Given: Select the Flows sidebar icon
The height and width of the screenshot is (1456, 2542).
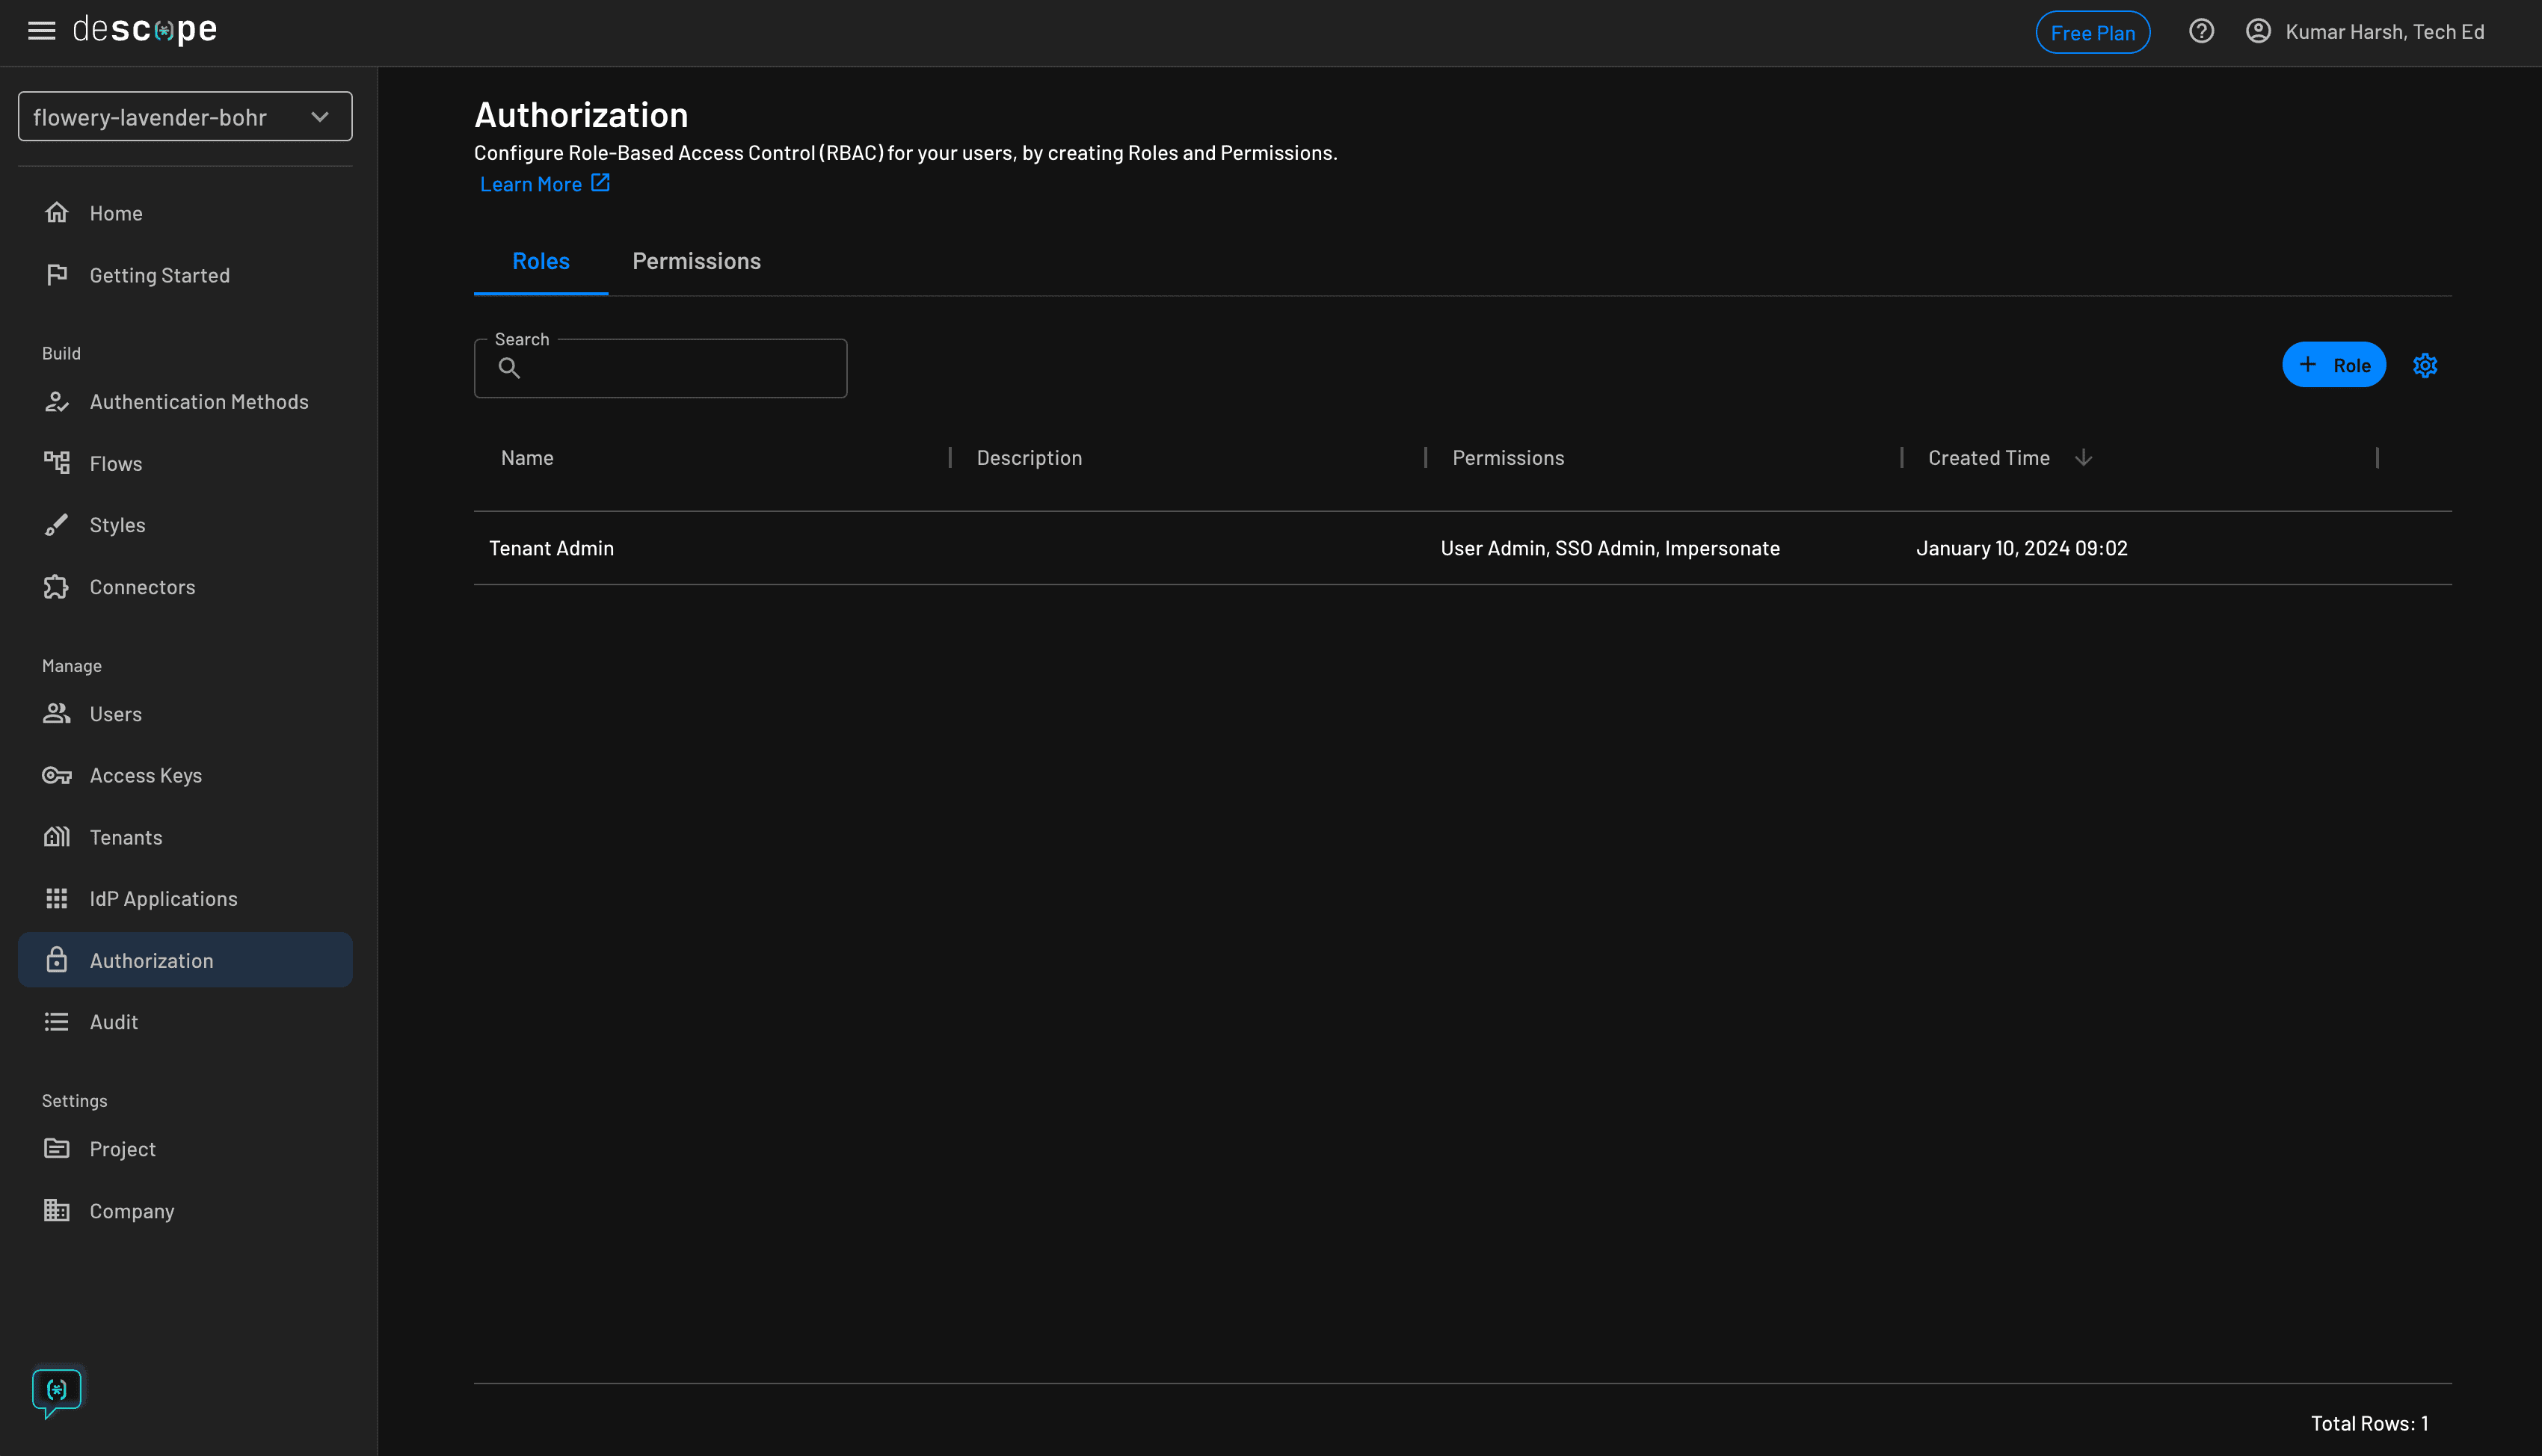Looking at the screenshot, I should click(x=57, y=463).
